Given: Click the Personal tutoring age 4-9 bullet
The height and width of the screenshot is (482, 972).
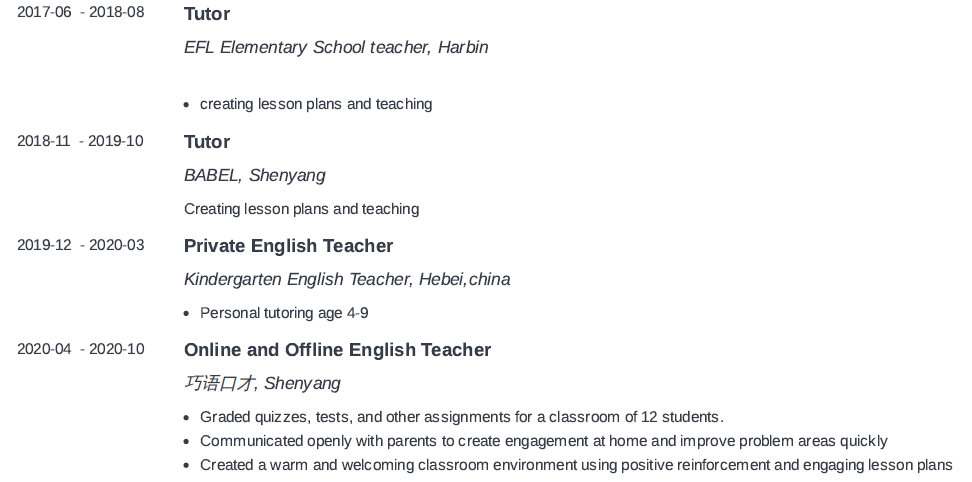Looking at the screenshot, I should coord(284,313).
